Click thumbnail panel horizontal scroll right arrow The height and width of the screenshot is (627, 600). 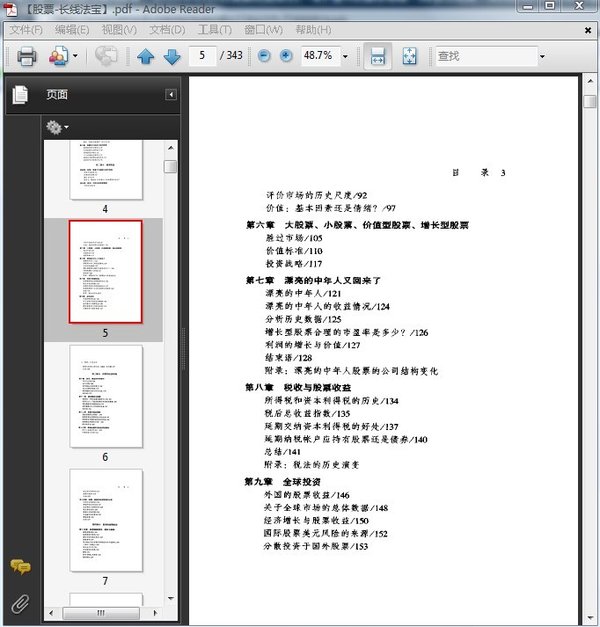click(x=156, y=613)
